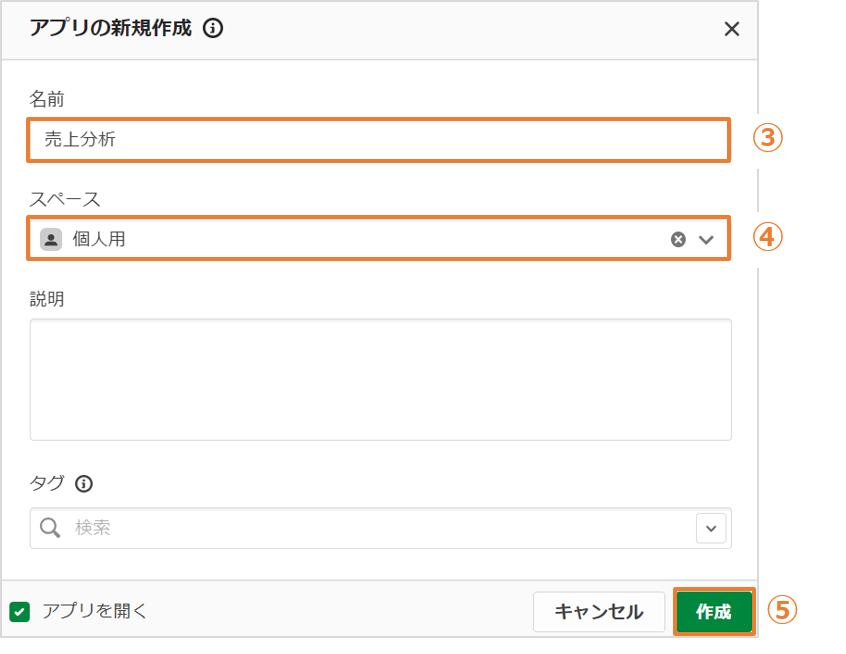Click the info icon beside アプリの新規作成 title
Screen dimensions: 846x654
click(212, 28)
